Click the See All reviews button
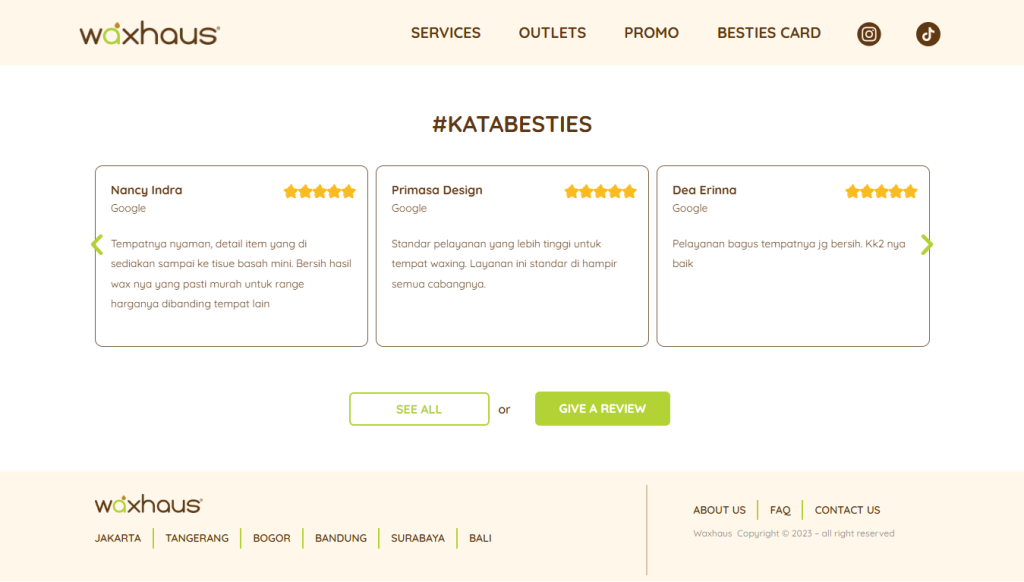1024x582 pixels. (419, 409)
